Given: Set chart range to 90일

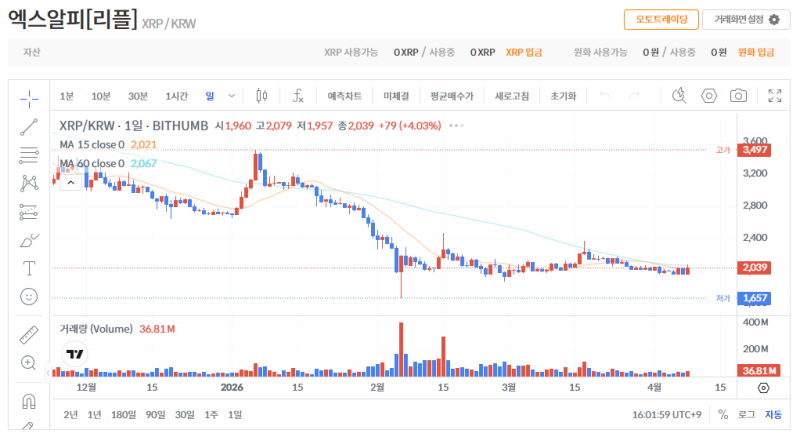Looking at the screenshot, I should [x=156, y=415].
